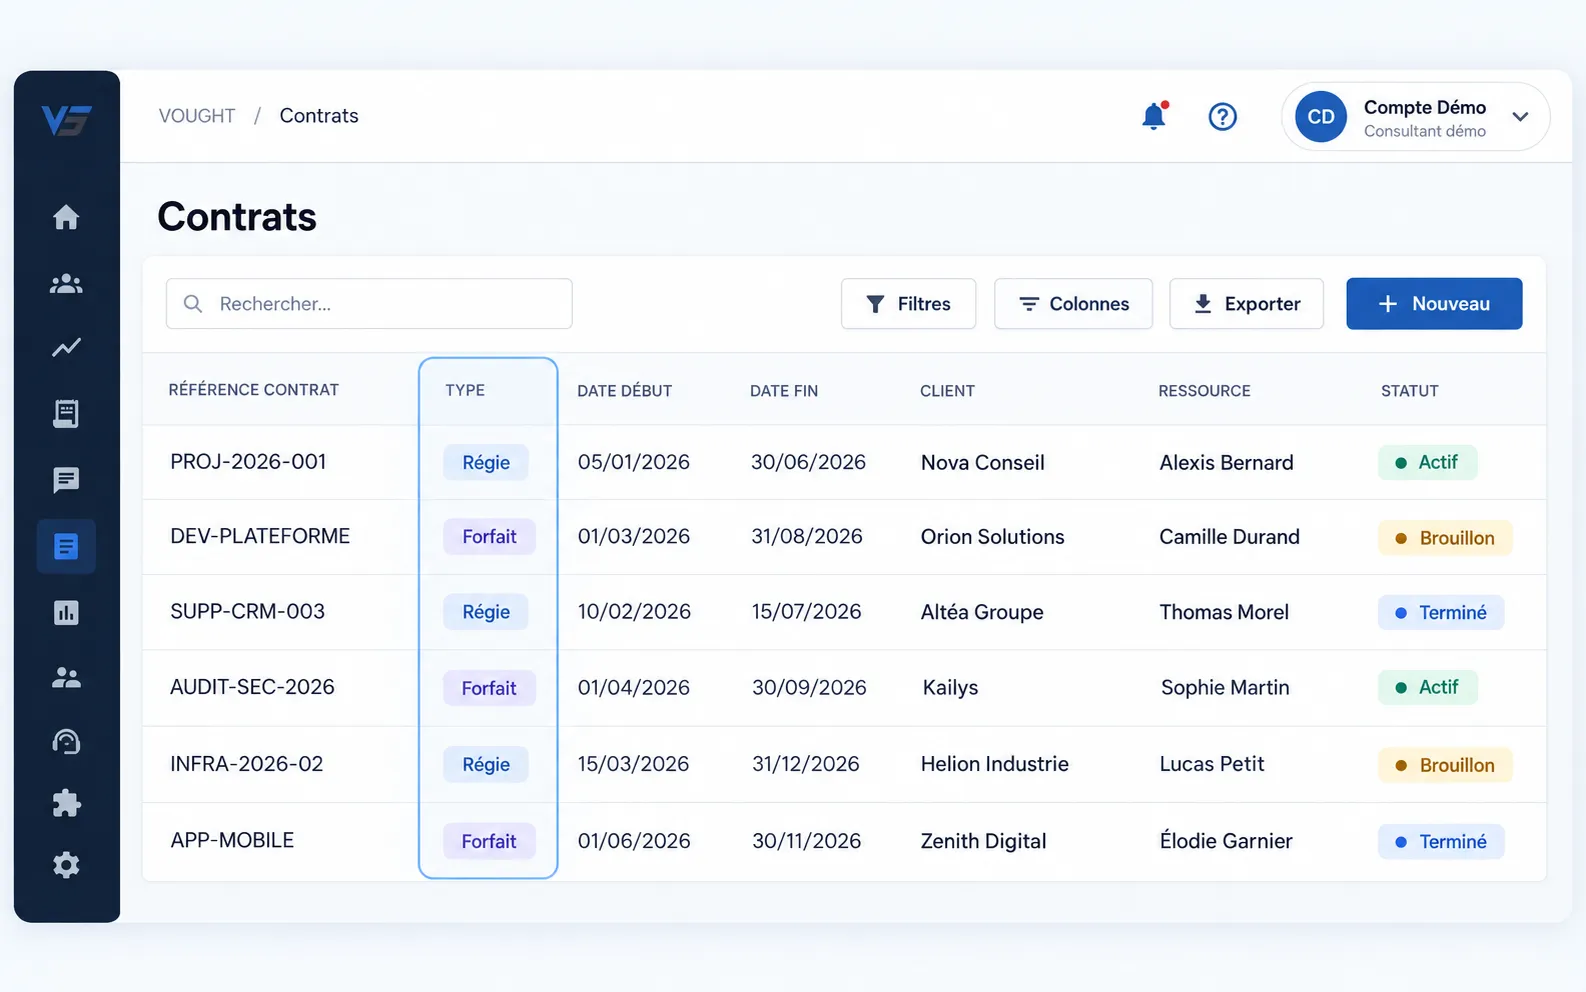Sort by the DATE FIN column header
This screenshot has width=1586, height=992.
coord(784,391)
